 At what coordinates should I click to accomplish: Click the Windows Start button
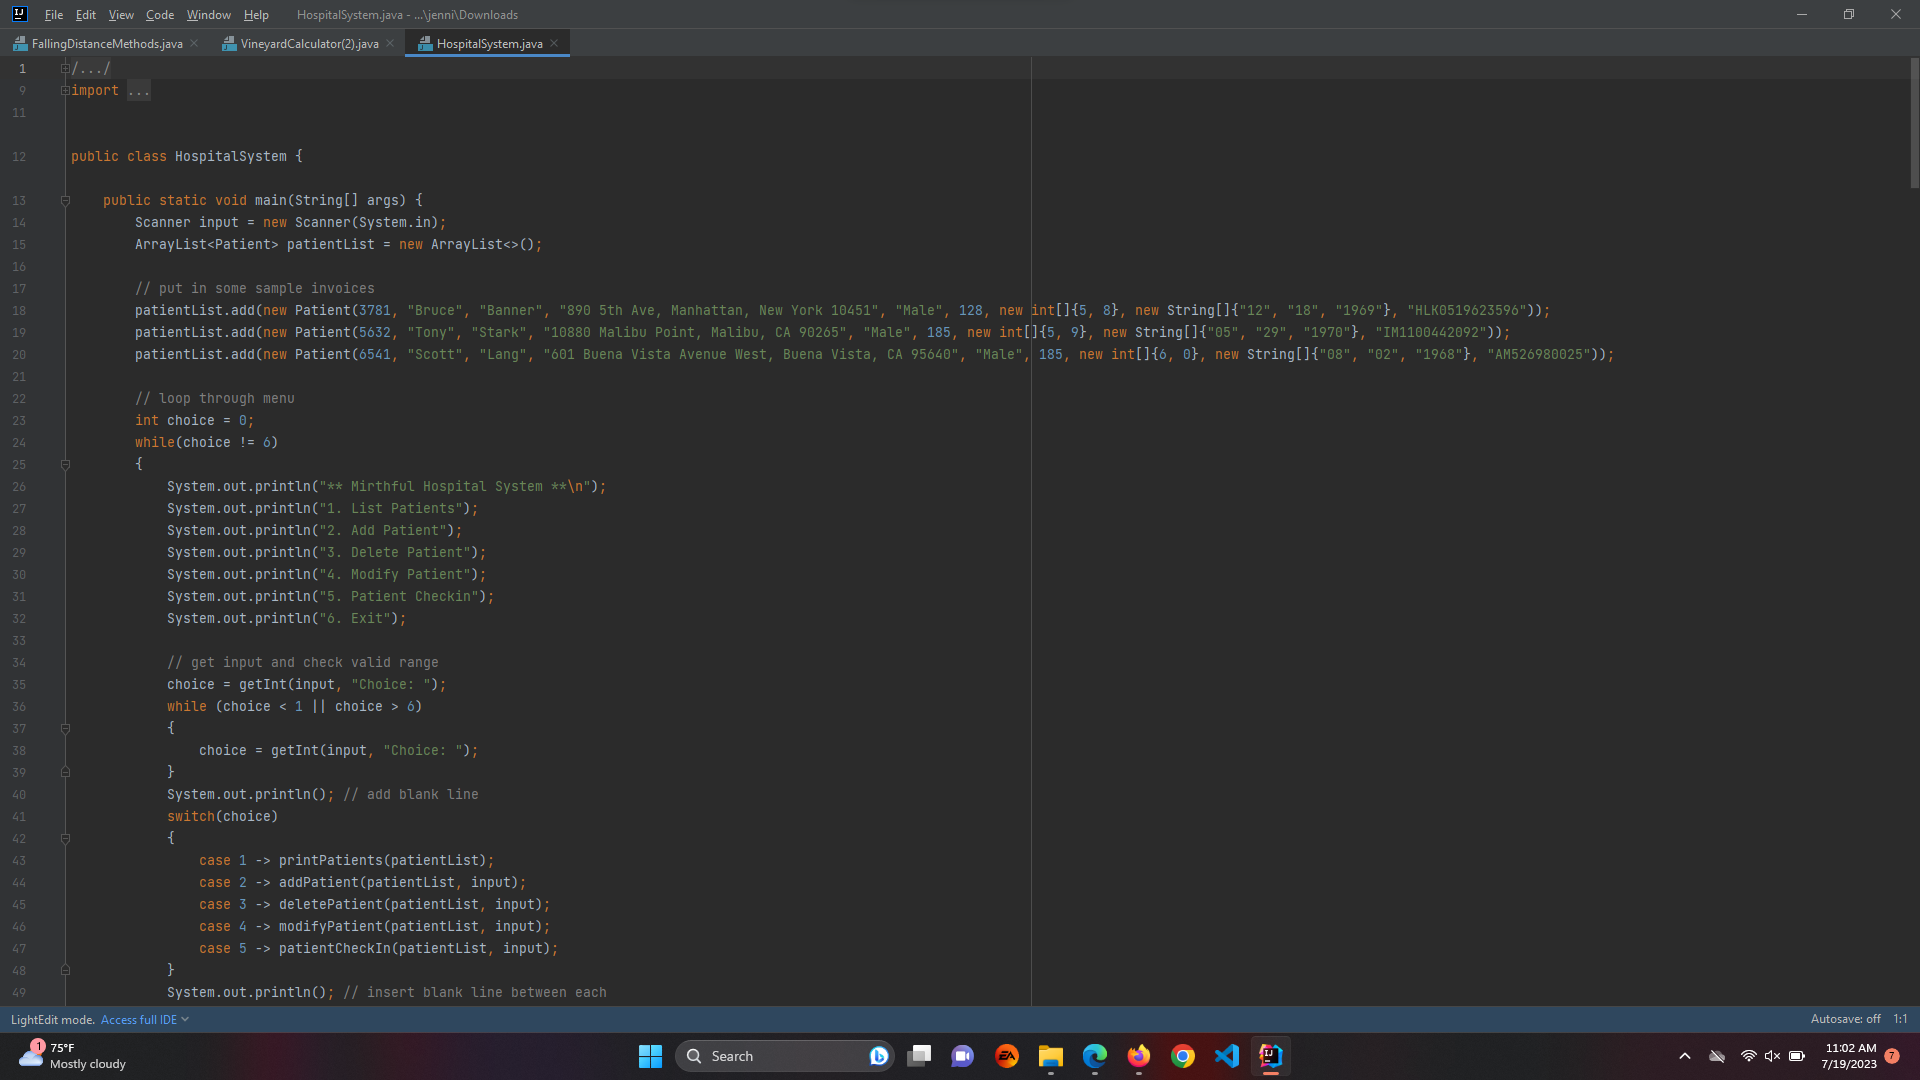650,1056
